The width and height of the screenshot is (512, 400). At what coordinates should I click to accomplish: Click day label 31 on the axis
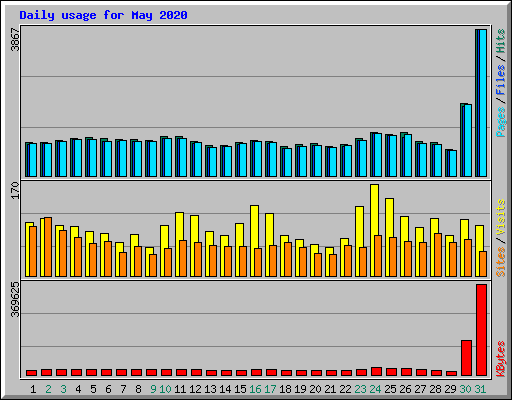click(480, 389)
